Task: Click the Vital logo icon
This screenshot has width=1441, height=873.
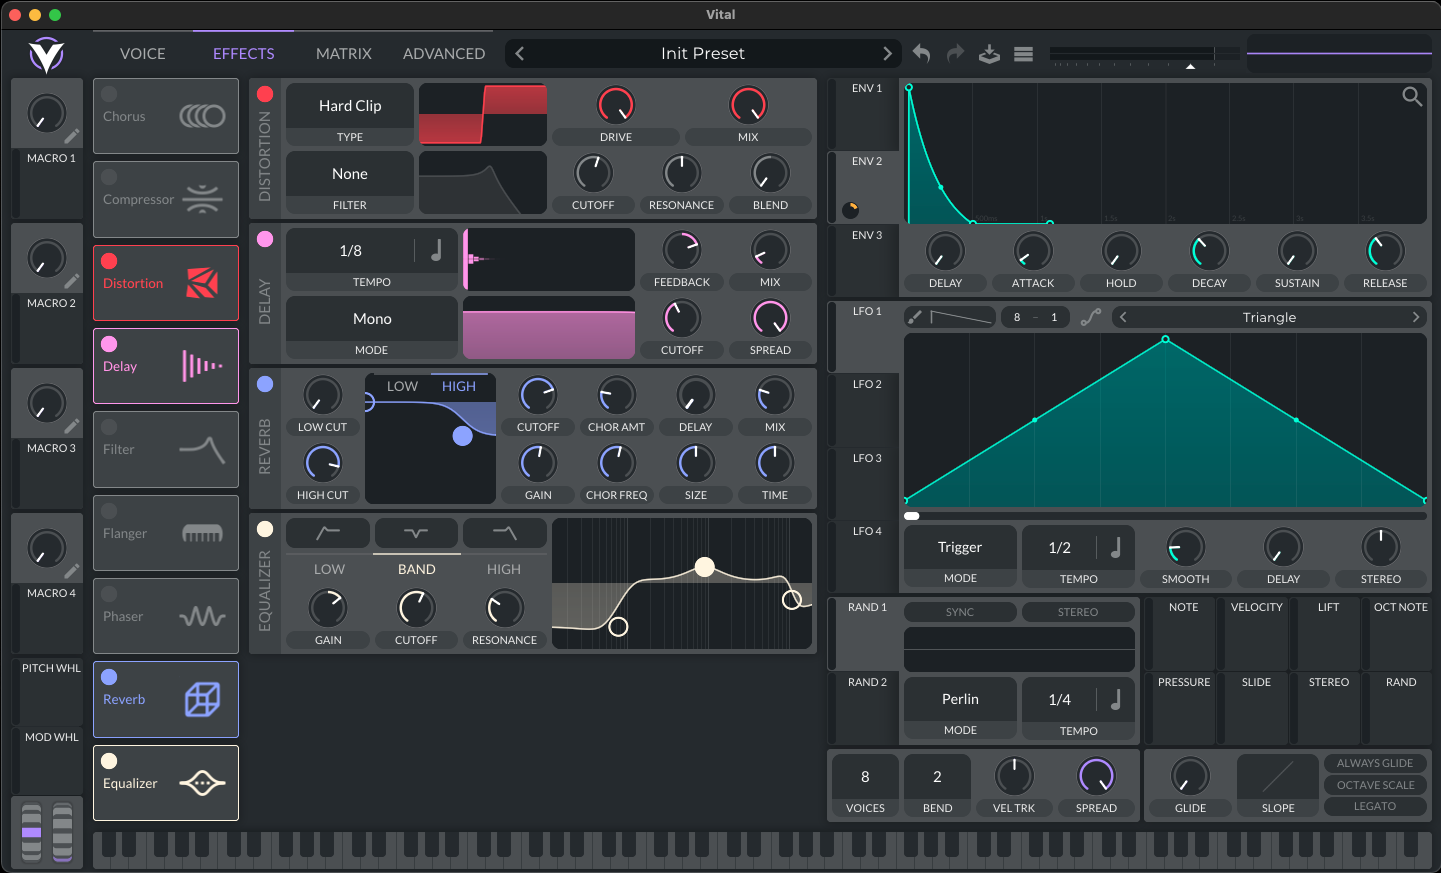Action: pyautogui.click(x=46, y=54)
